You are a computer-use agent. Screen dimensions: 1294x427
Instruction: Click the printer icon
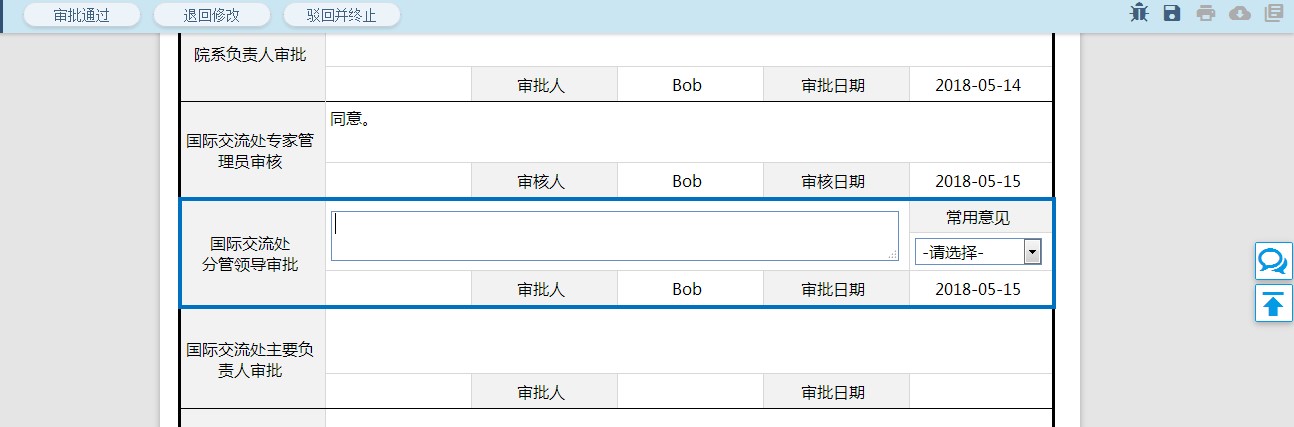pyautogui.click(x=1206, y=13)
